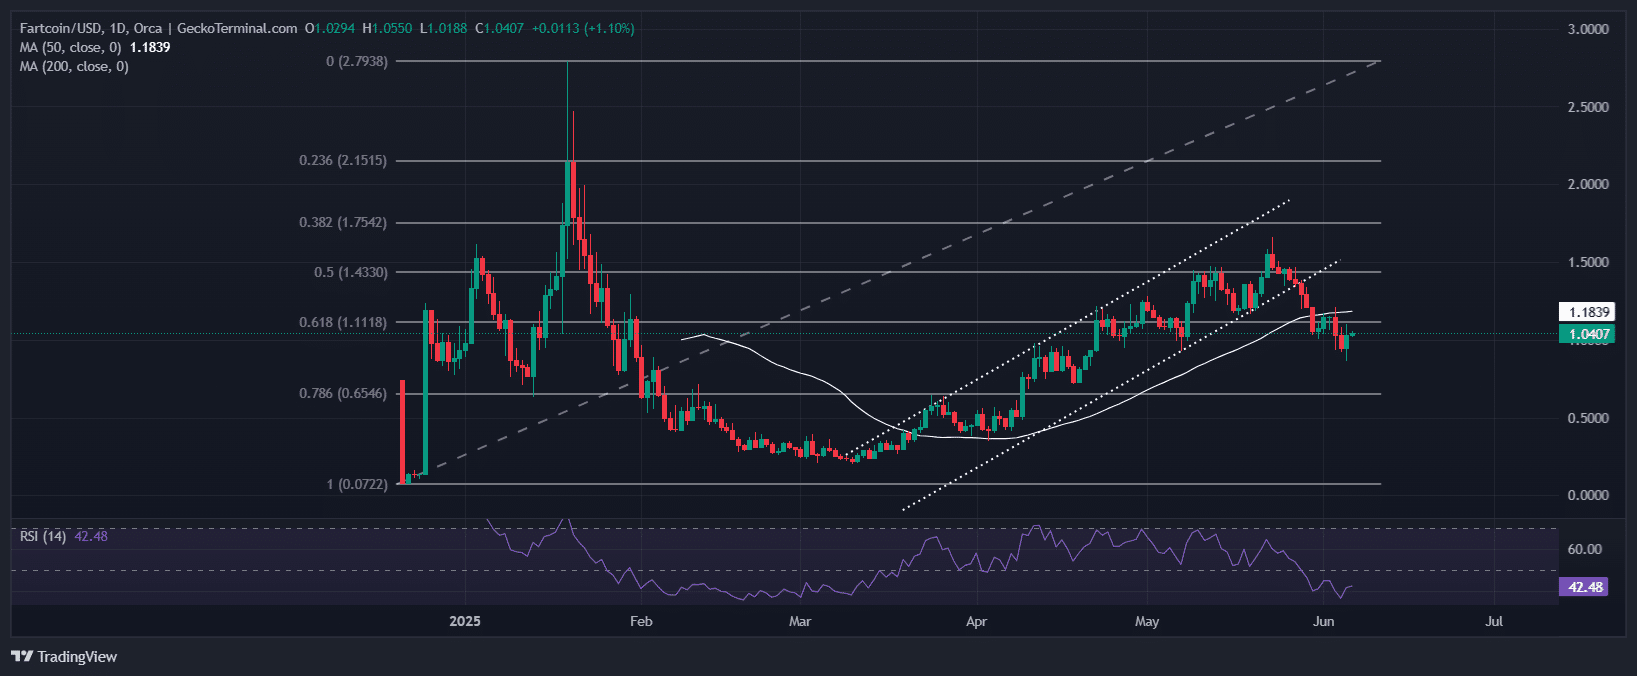Select Fibonacci level 0.786 (0.6546) label
Screen dimensions: 1637x676
[343, 393]
